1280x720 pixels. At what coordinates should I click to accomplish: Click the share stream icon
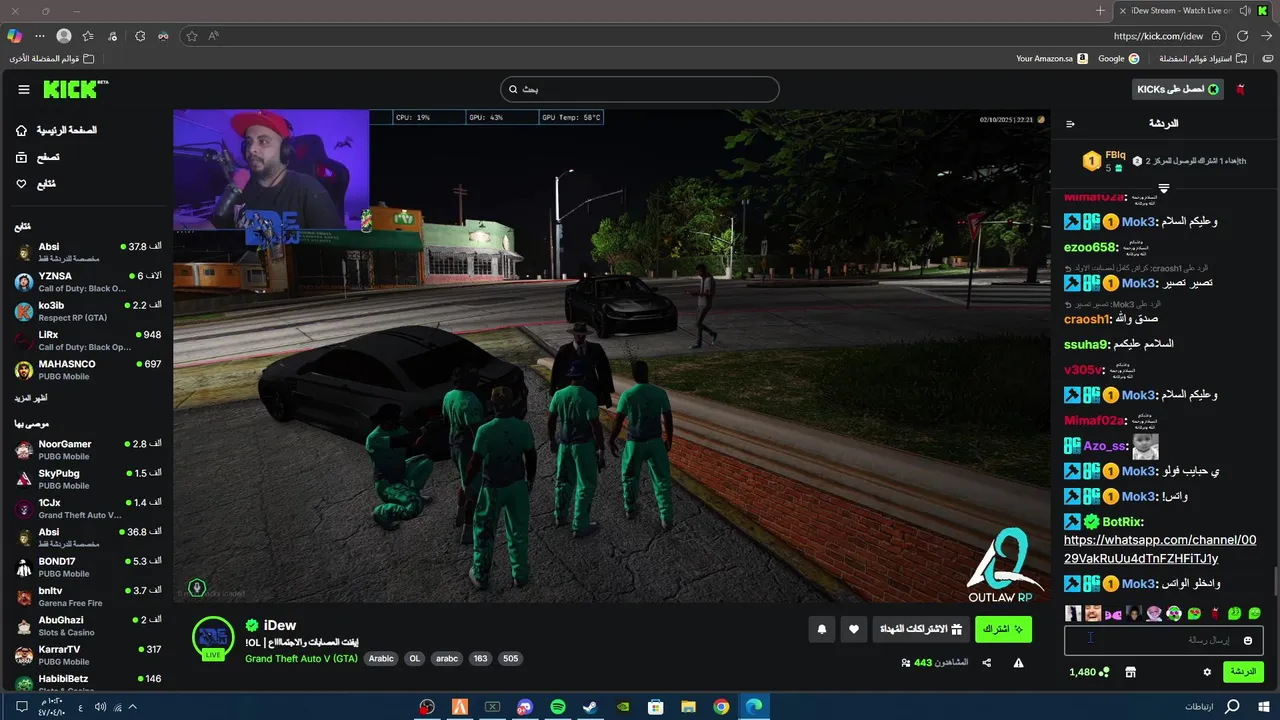pyautogui.click(x=987, y=663)
